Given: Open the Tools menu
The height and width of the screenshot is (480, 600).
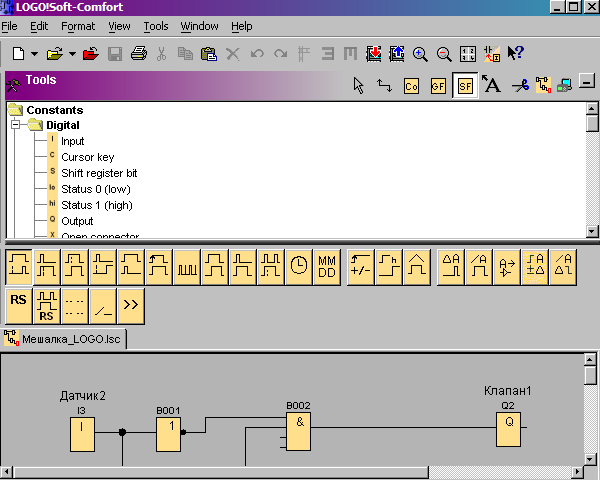Looking at the screenshot, I should [x=156, y=26].
